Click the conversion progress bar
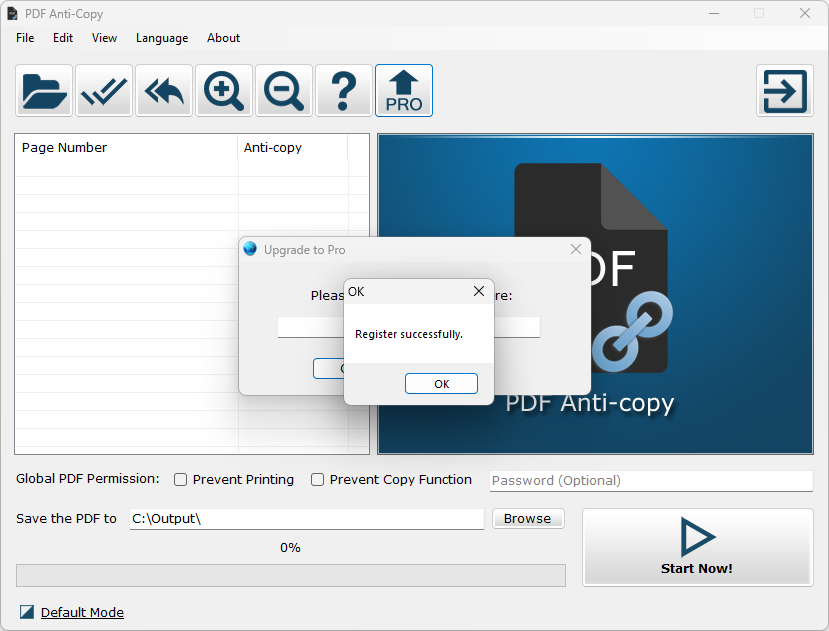The image size is (829, 631). pyautogui.click(x=291, y=575)
